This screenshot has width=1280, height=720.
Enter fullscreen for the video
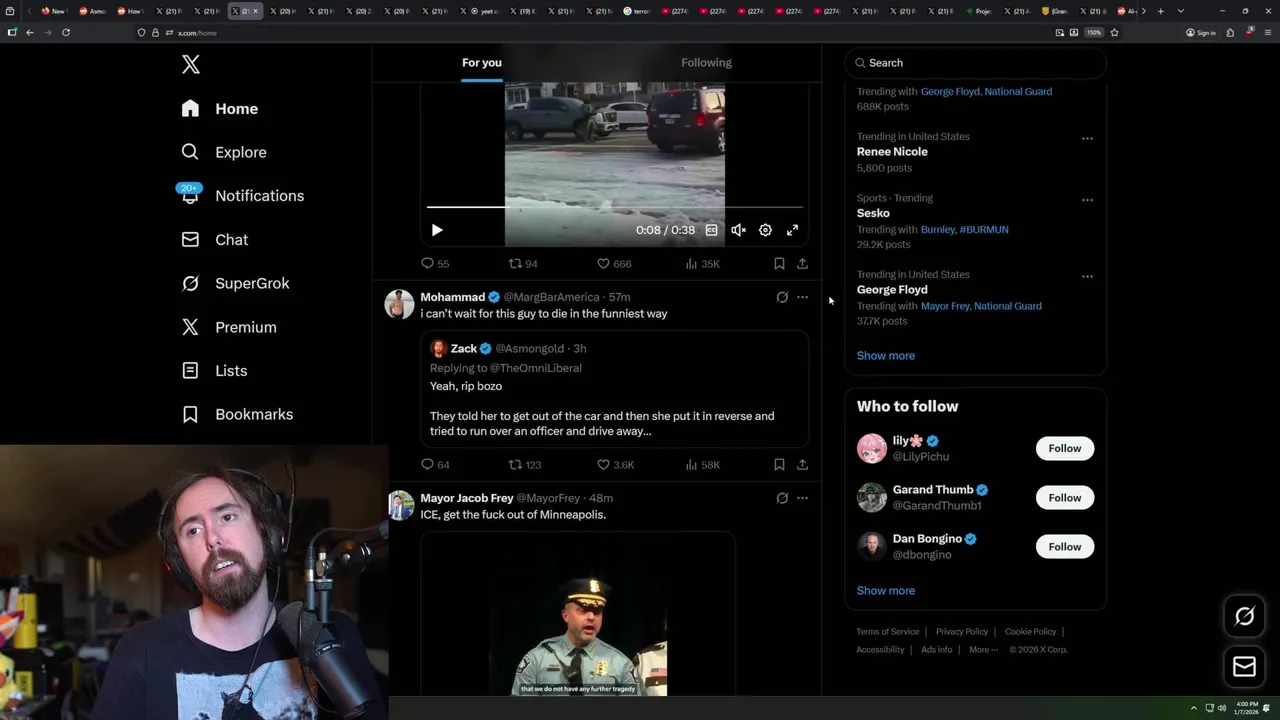tap(792, 230)
